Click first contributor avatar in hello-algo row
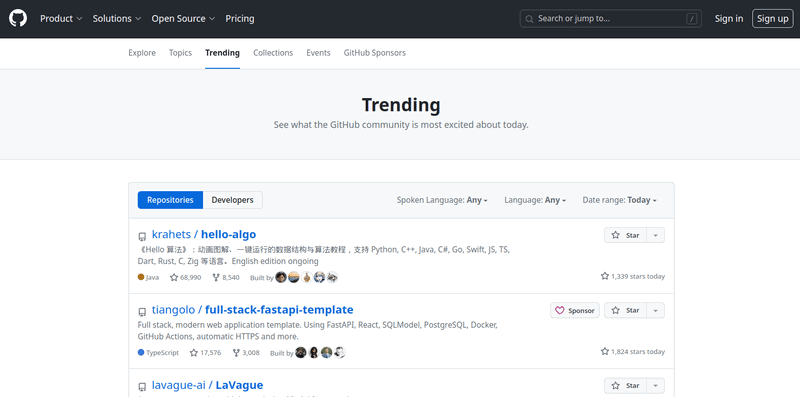The image size is (800, 397). [281, 277]
